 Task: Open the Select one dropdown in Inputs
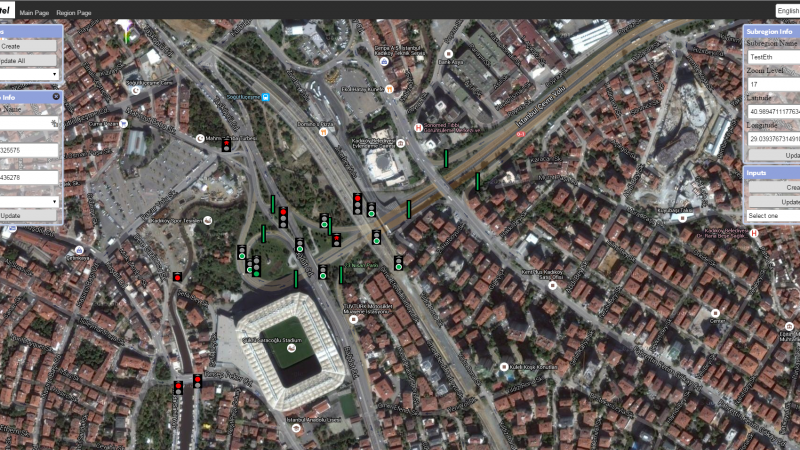point(773,216)
